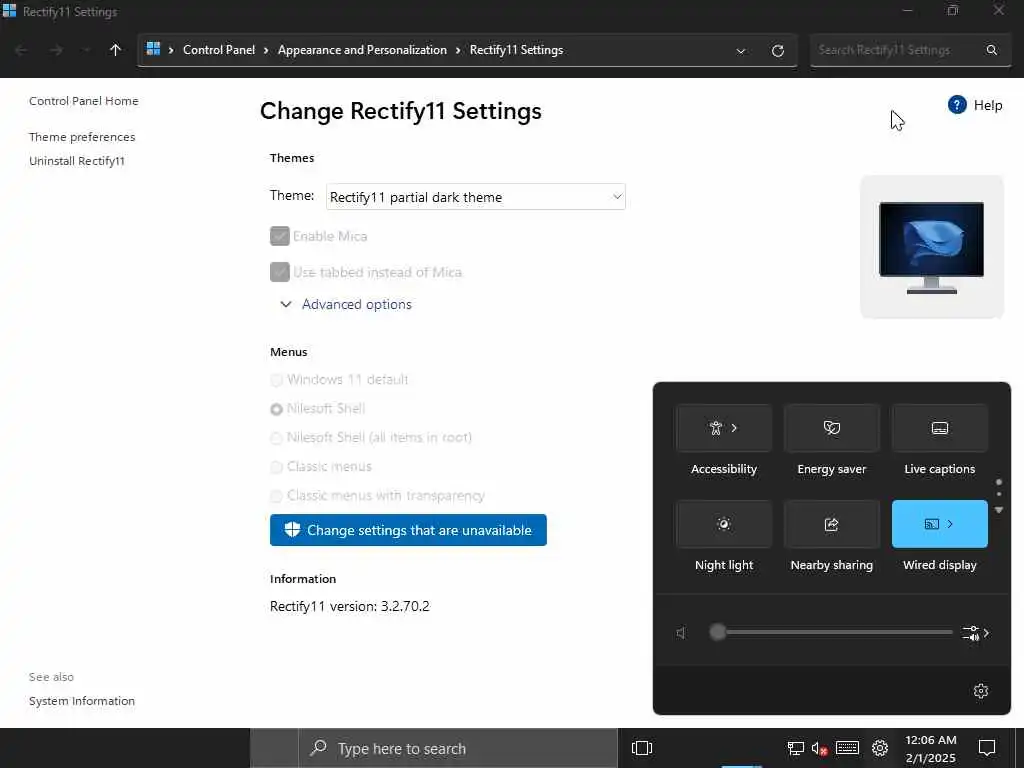1024x768 pixels.
Task: Open taskbar Task View icon
Action: click(641, 748)
